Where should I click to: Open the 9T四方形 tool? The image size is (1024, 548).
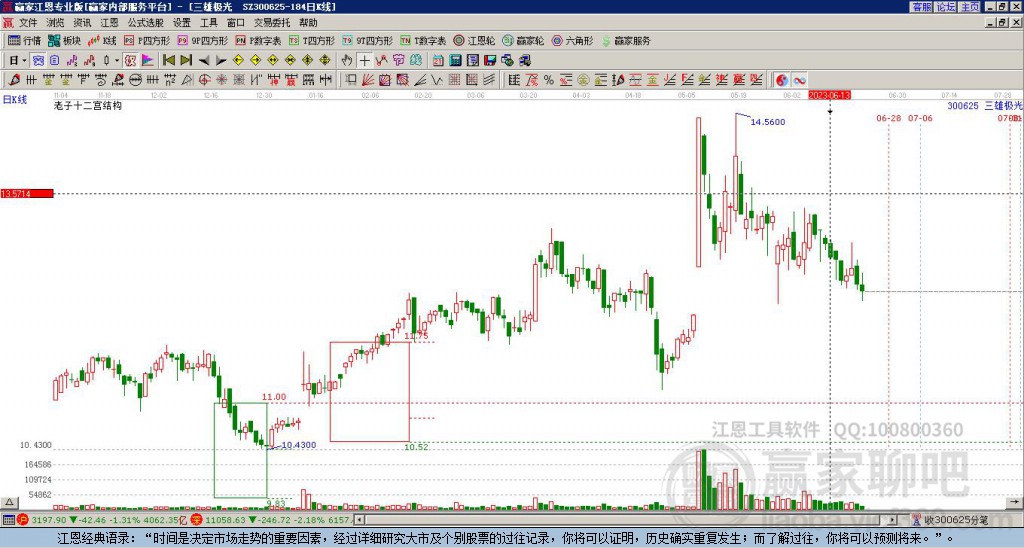367,40
